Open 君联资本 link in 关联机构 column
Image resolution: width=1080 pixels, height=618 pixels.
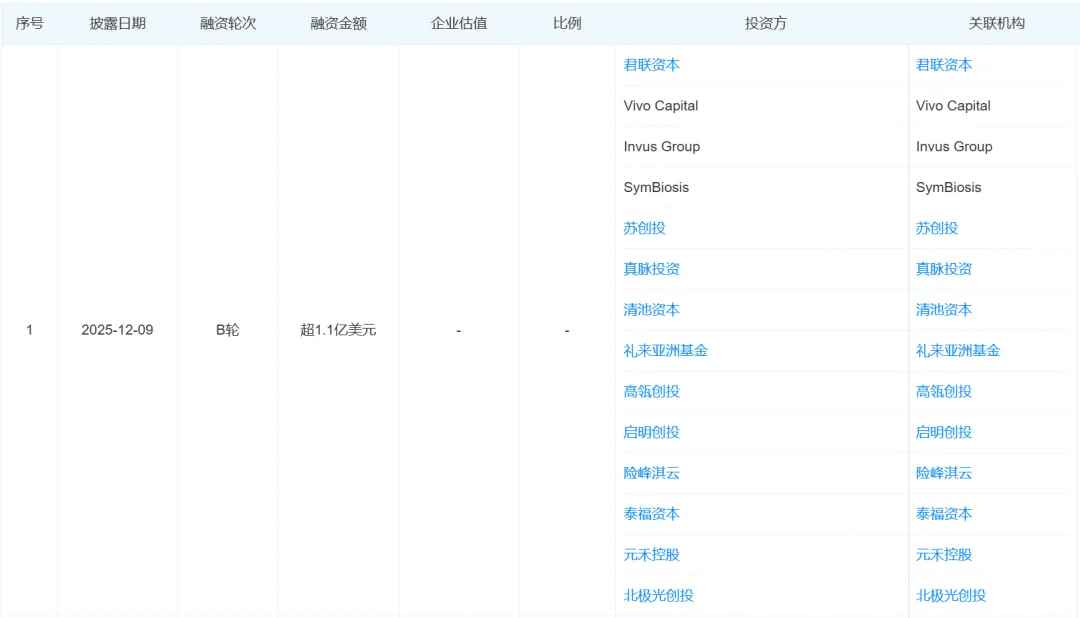click(x=944, y=65)
